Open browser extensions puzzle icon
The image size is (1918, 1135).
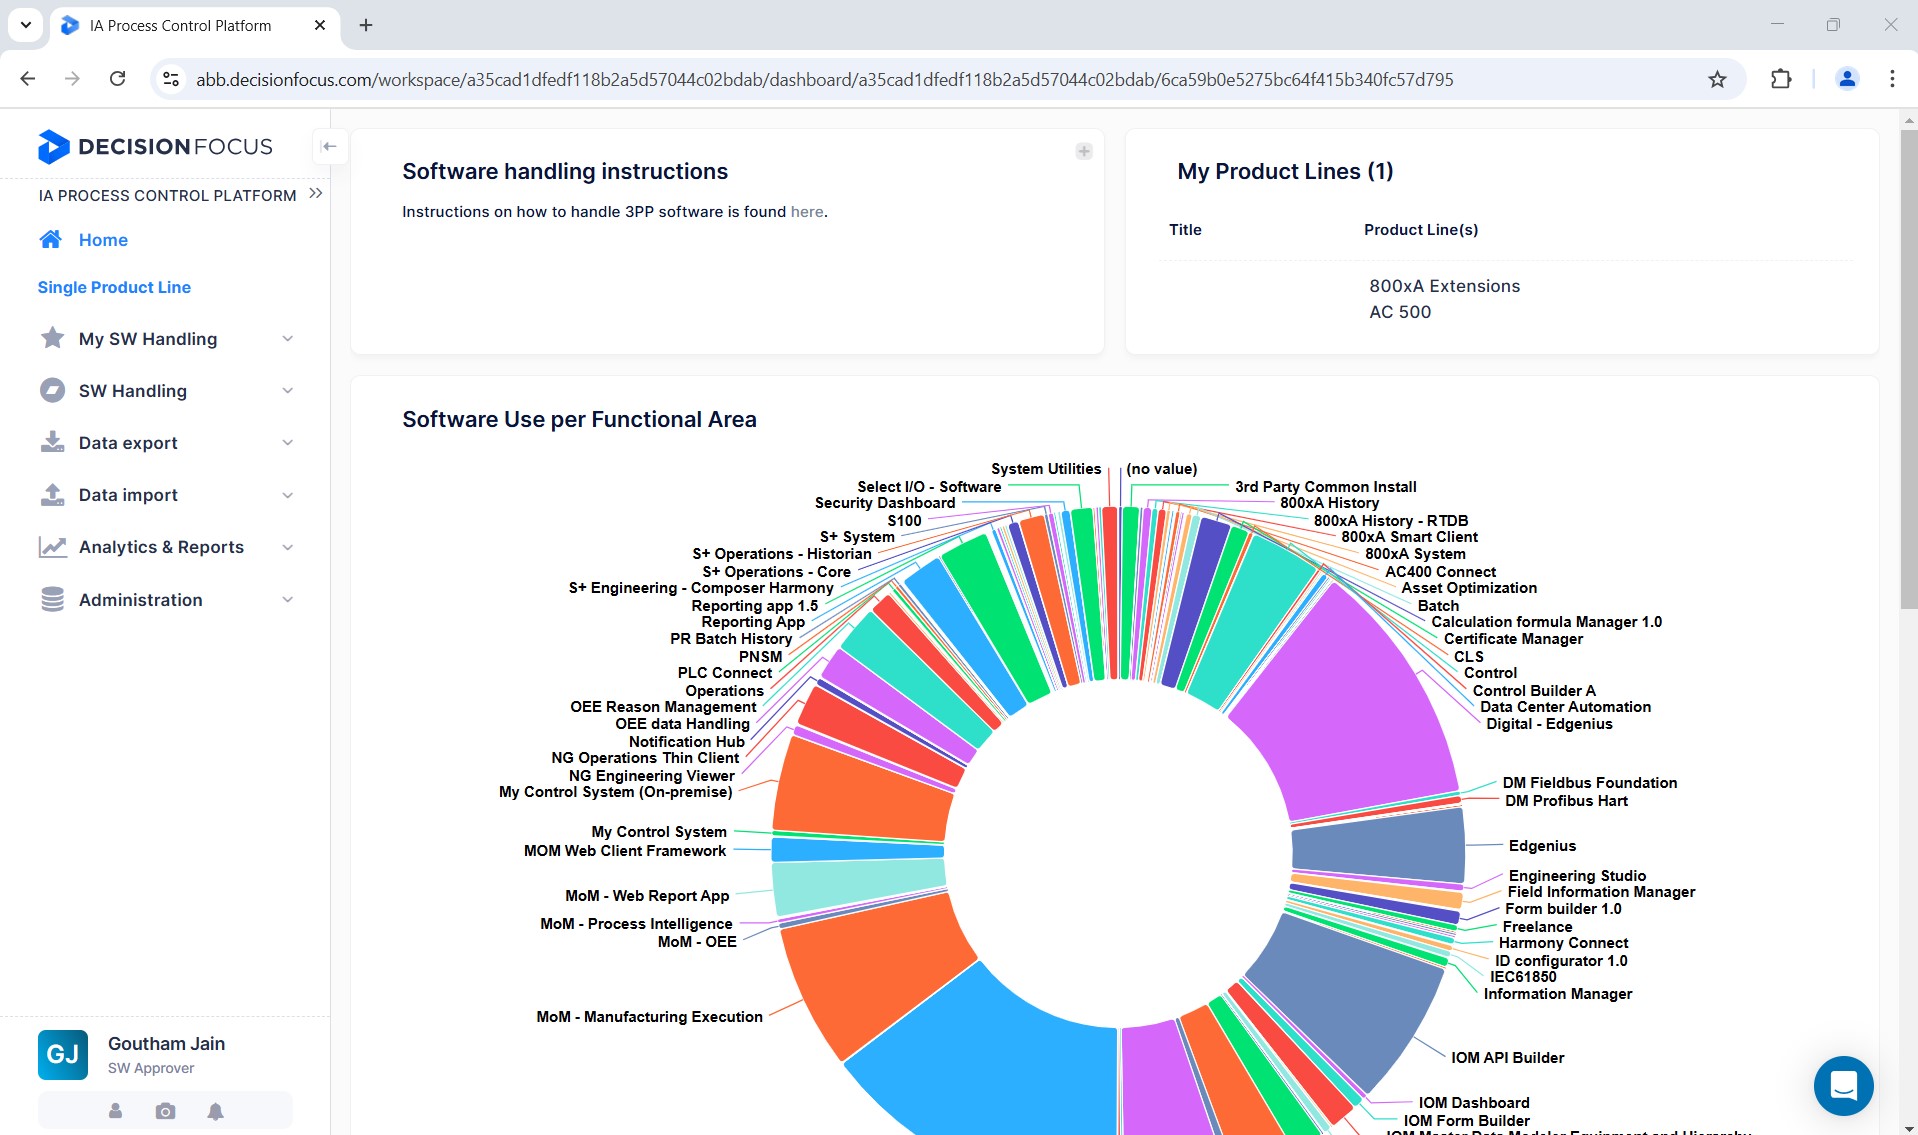(1781, 79)
